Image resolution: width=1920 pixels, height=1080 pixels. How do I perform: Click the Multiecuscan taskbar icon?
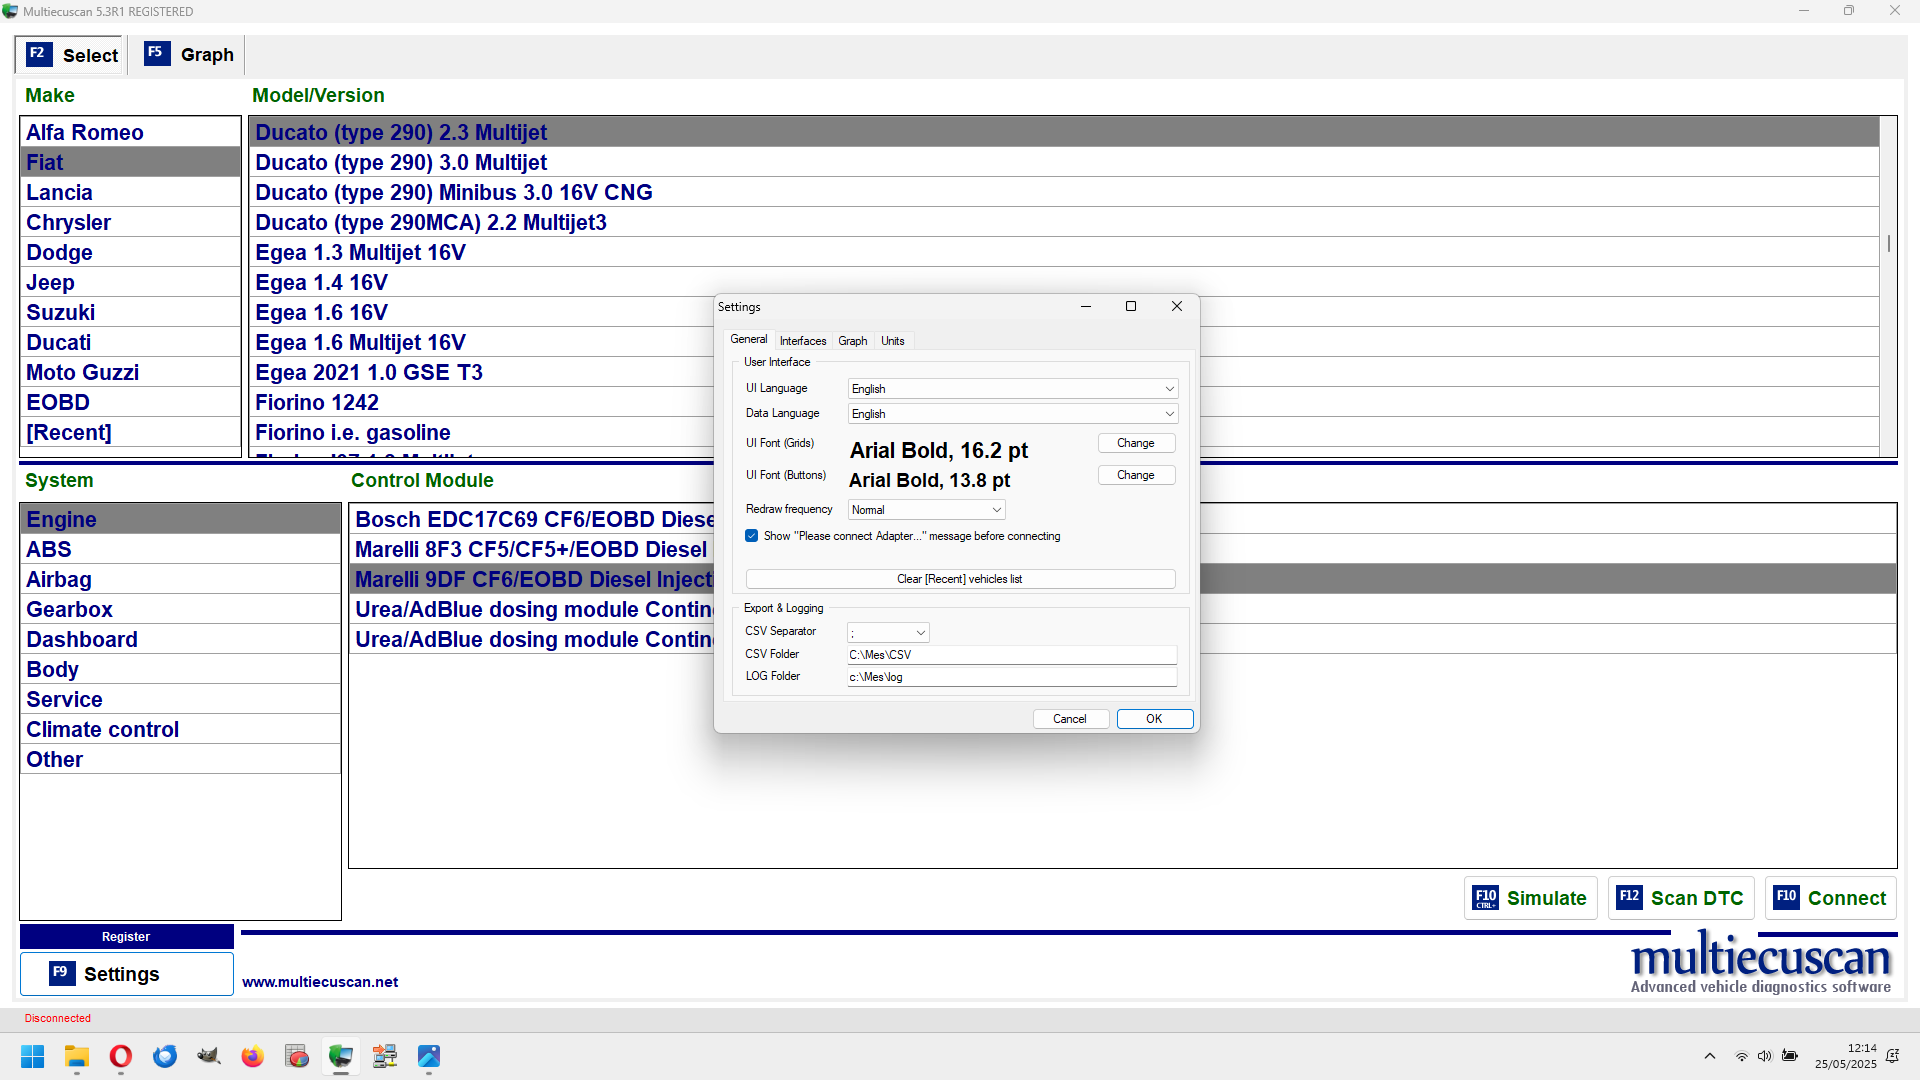pyautogui.click(x=341, y=1056)
